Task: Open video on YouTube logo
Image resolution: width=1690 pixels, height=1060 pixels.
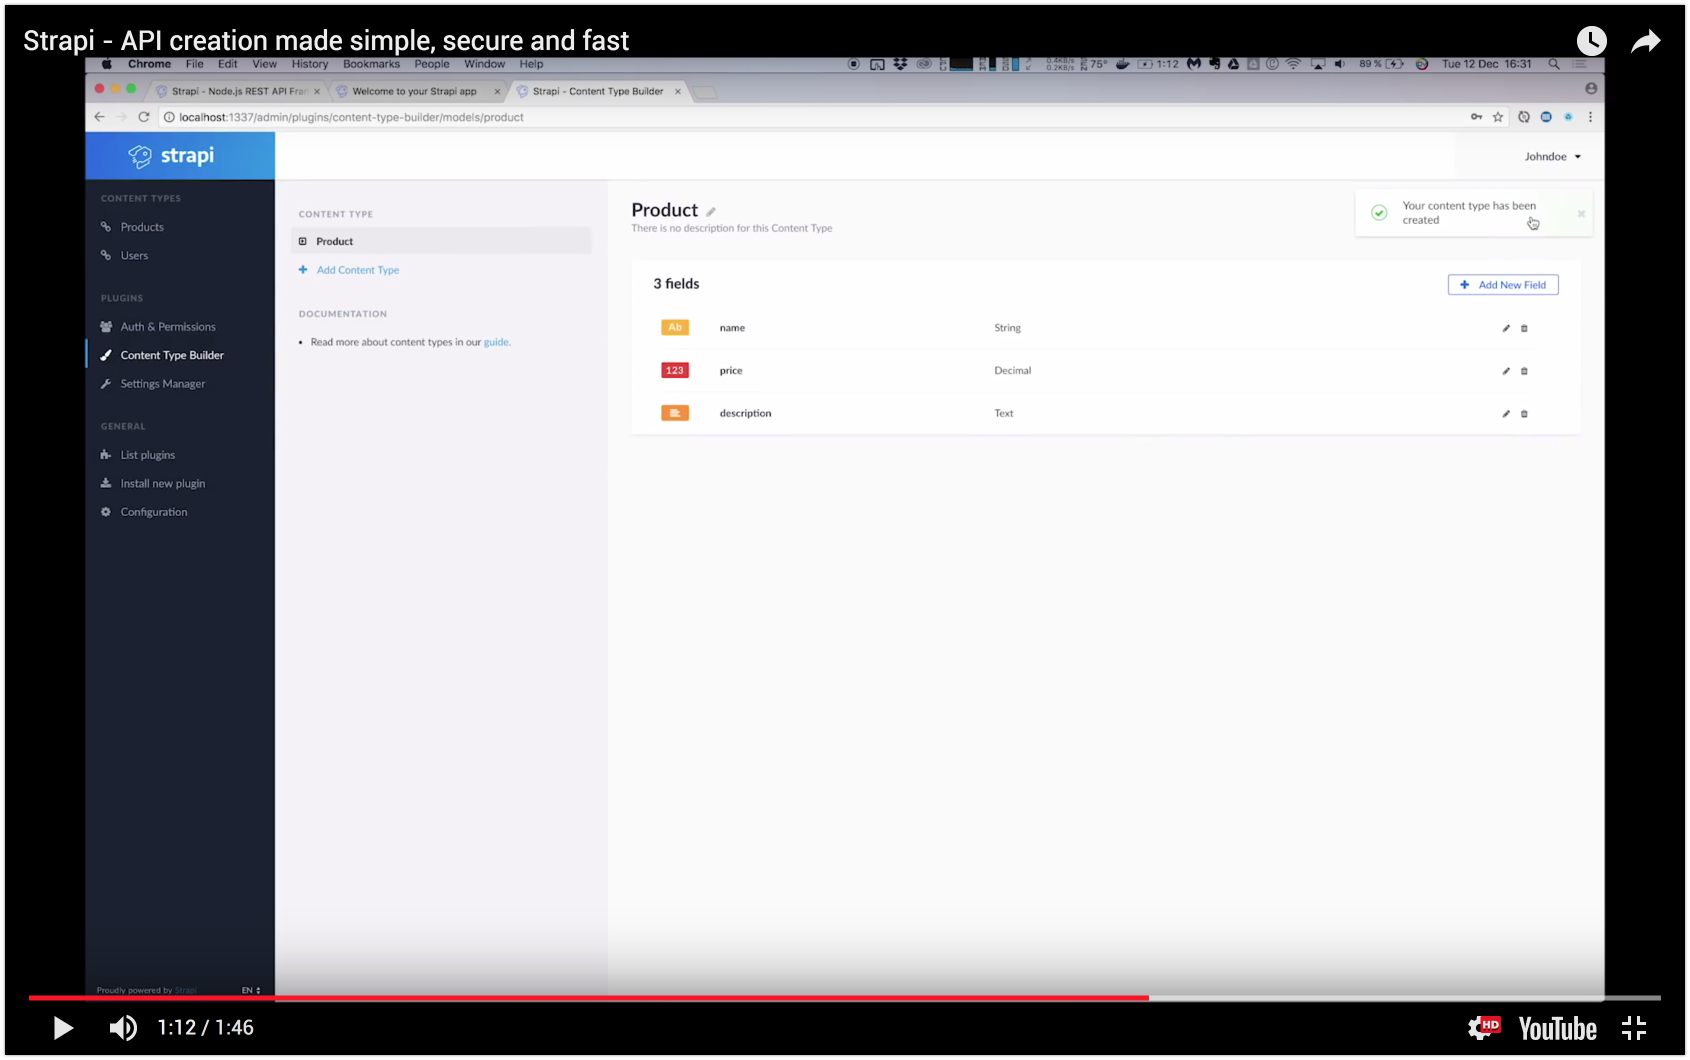Action: click(1557, 1029)
